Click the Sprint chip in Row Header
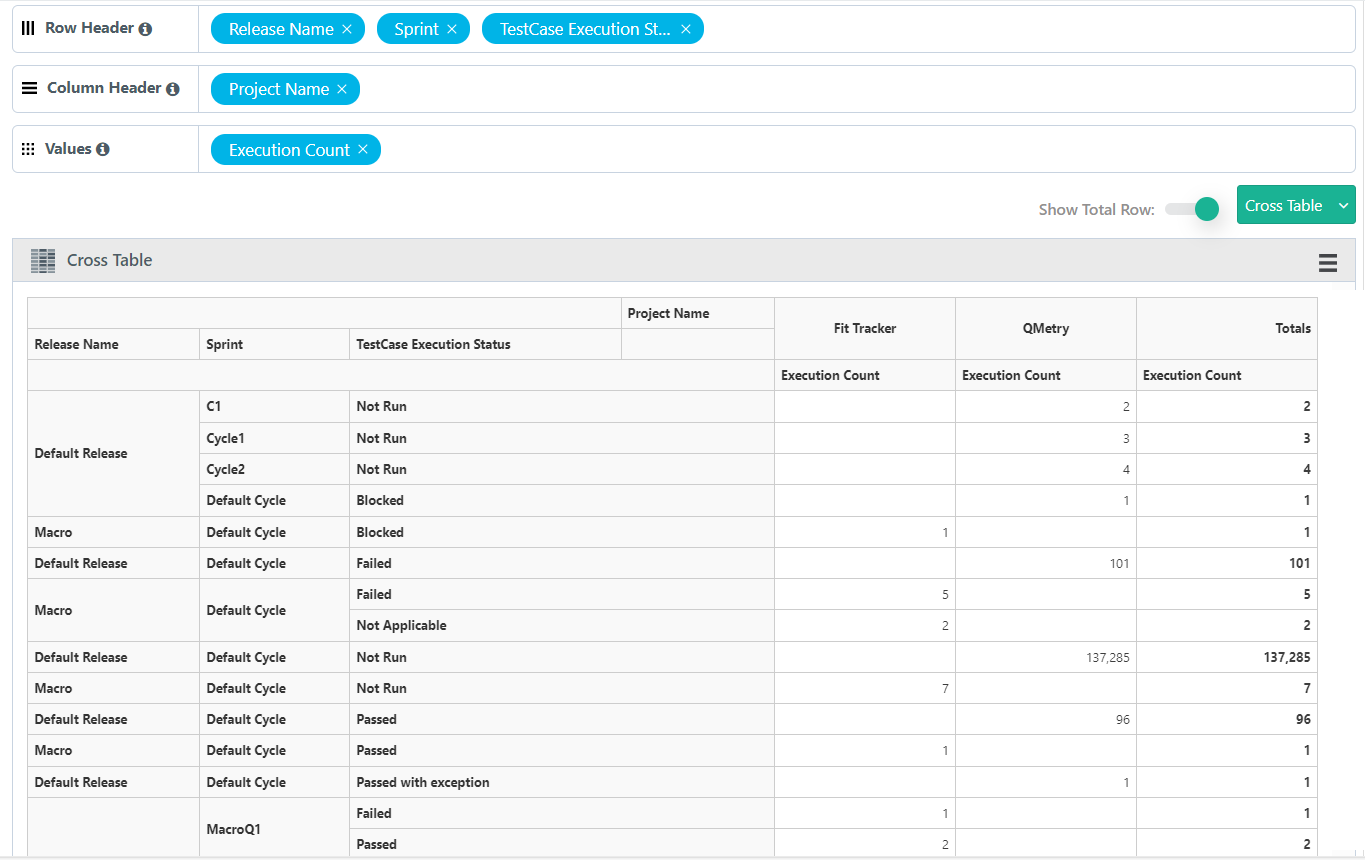The height and width of the screenshot is (860, 1365). pyautogui.click(x=416, y=29)
